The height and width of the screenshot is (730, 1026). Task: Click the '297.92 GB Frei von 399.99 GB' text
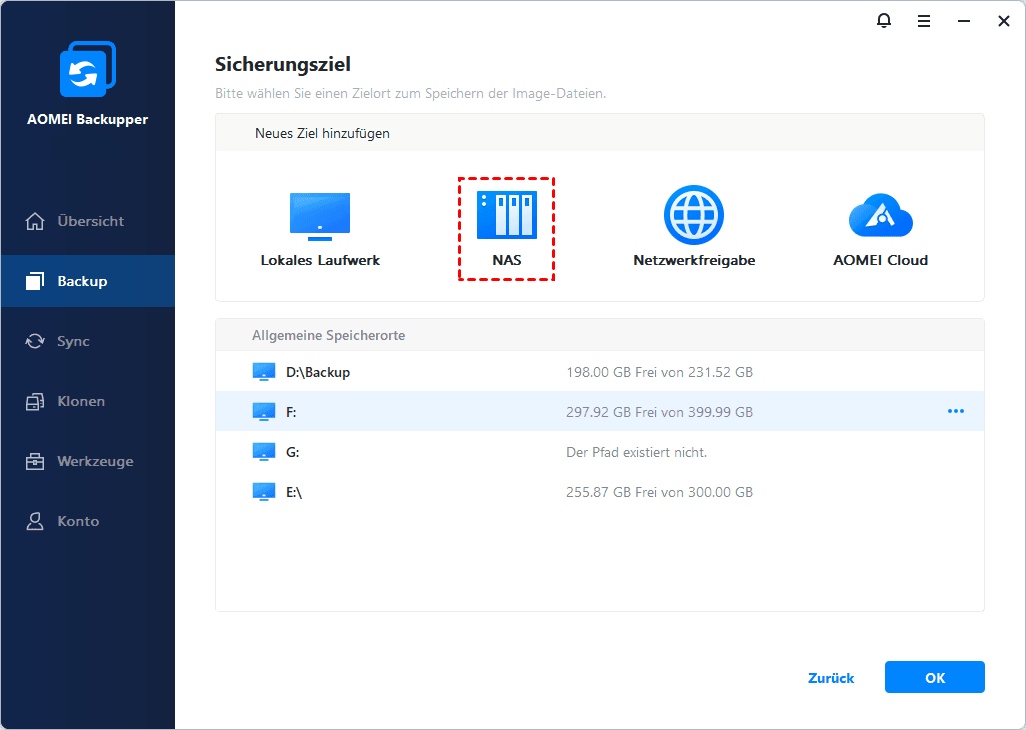click(x=660, y=412)
